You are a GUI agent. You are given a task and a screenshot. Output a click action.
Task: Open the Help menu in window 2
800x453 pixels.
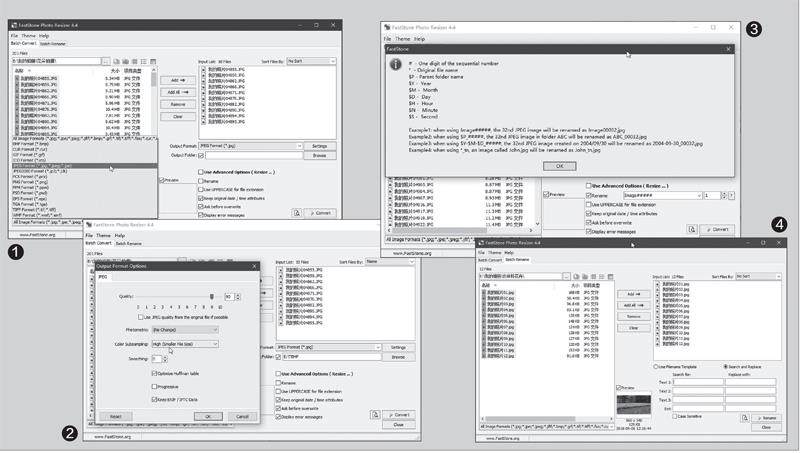(x=120, y=236)
